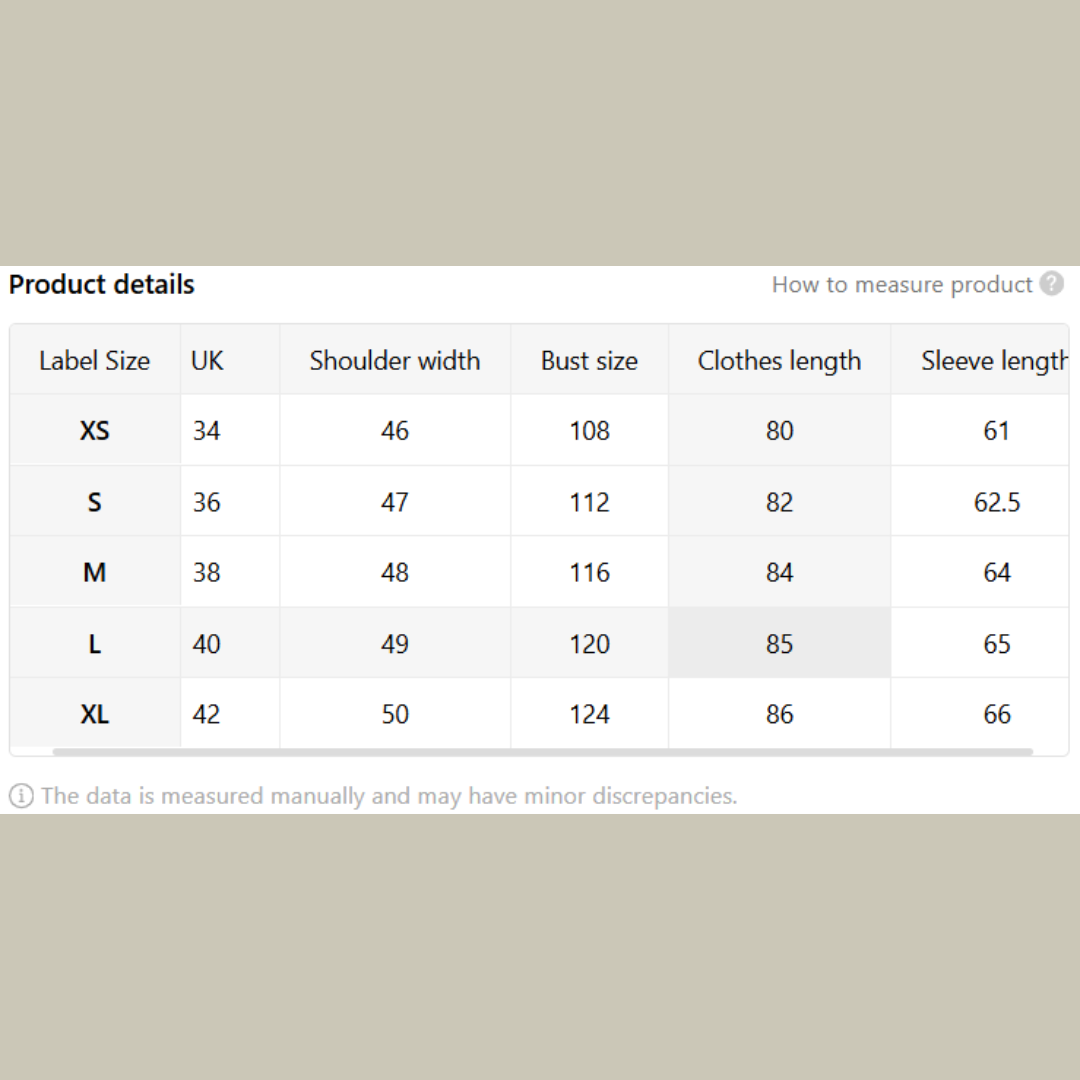Select the XS size row label
The image size is (1080, 1080).
point(94,431)
